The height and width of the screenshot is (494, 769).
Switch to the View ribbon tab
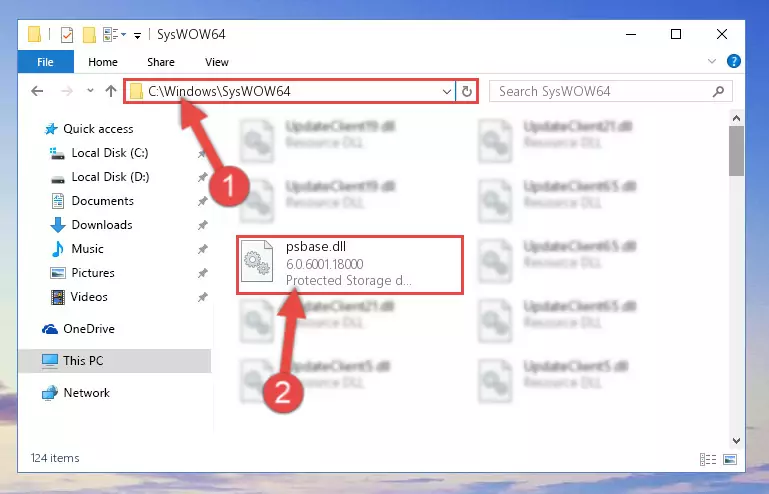pos(217,62)
